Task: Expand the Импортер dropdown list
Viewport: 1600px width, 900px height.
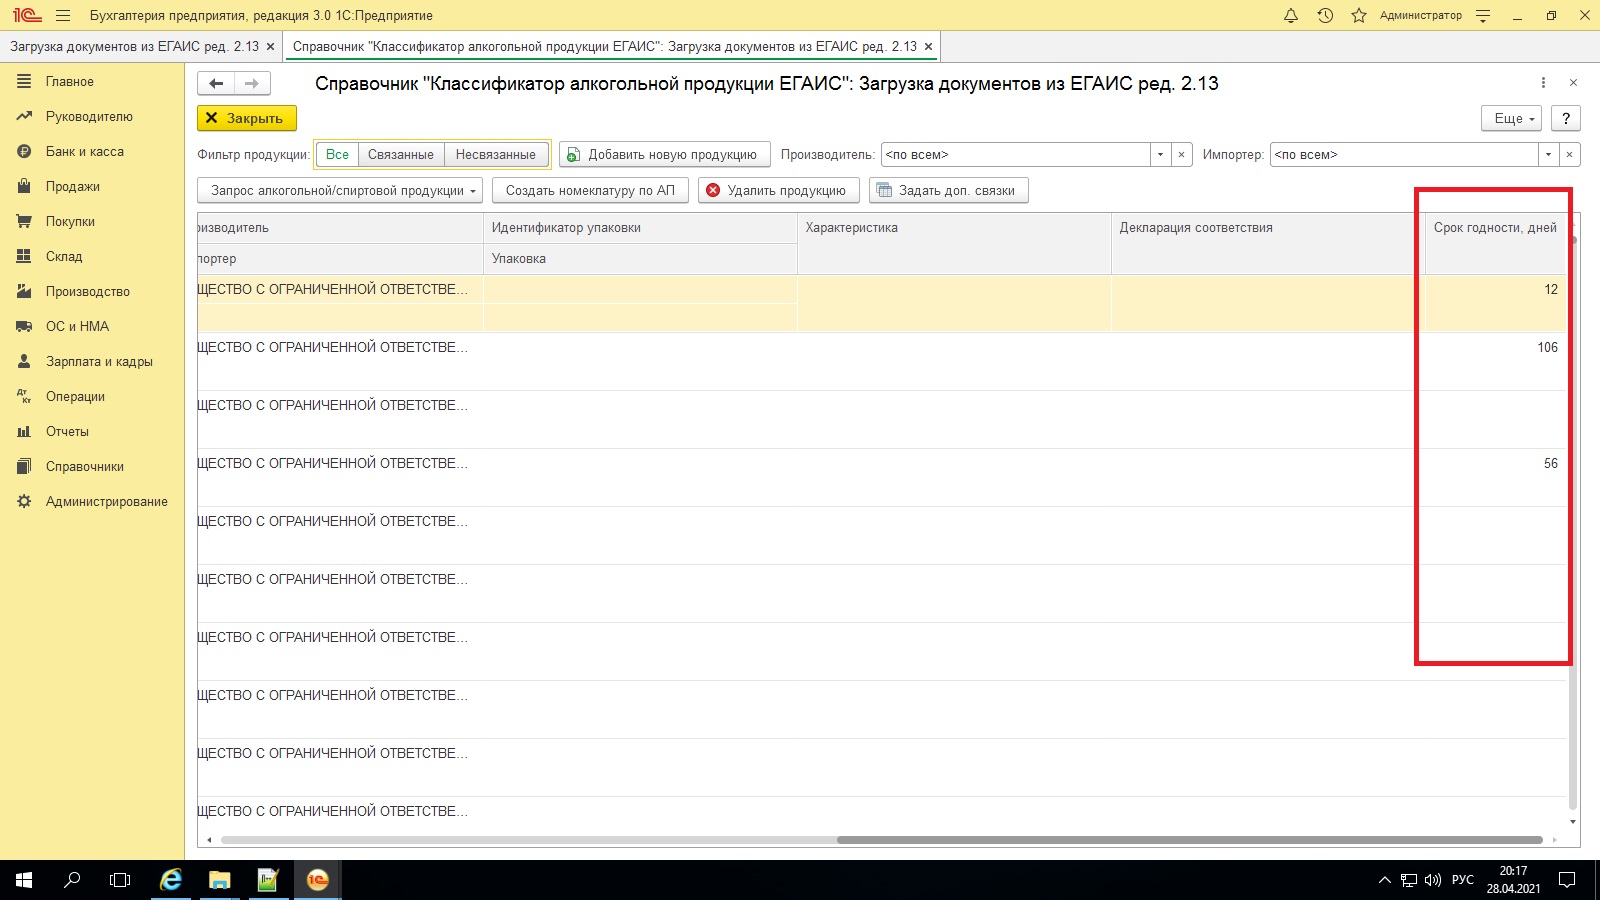Action: (1548, 155)
